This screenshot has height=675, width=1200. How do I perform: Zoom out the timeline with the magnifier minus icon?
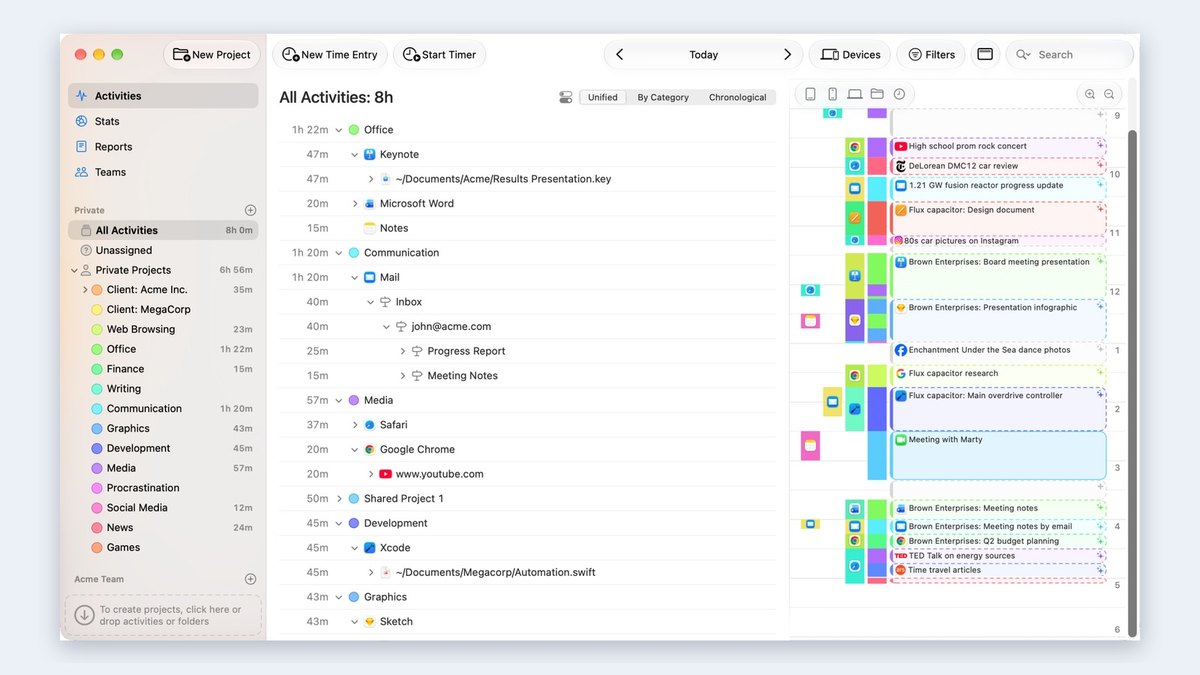click(x=1109, y=94)
